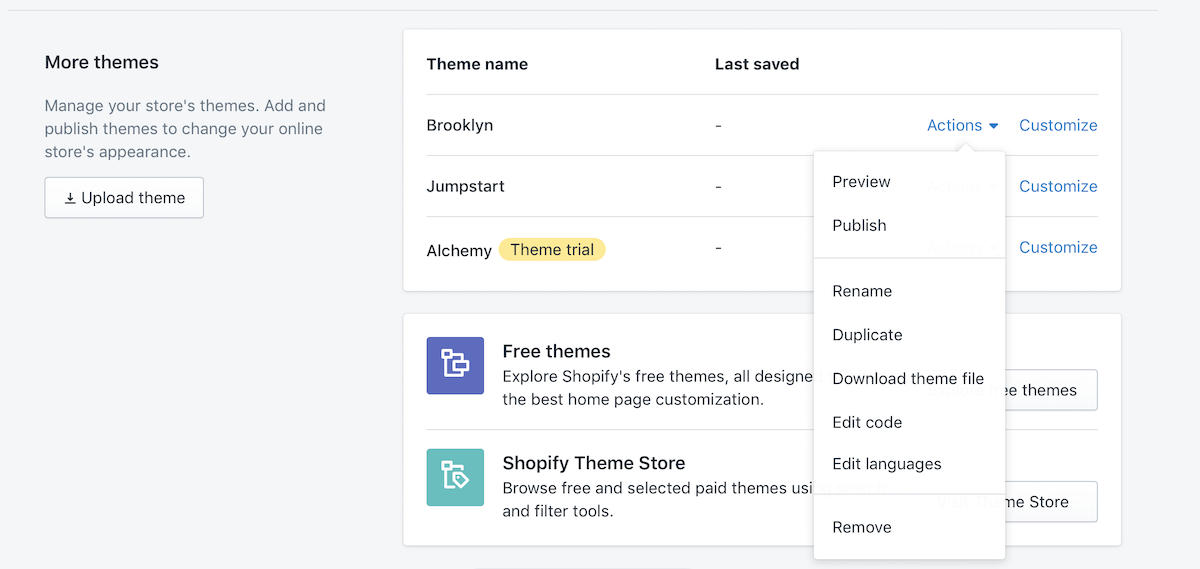Click the More themes heading
The image size is (1200, 569).
(102, 62)
